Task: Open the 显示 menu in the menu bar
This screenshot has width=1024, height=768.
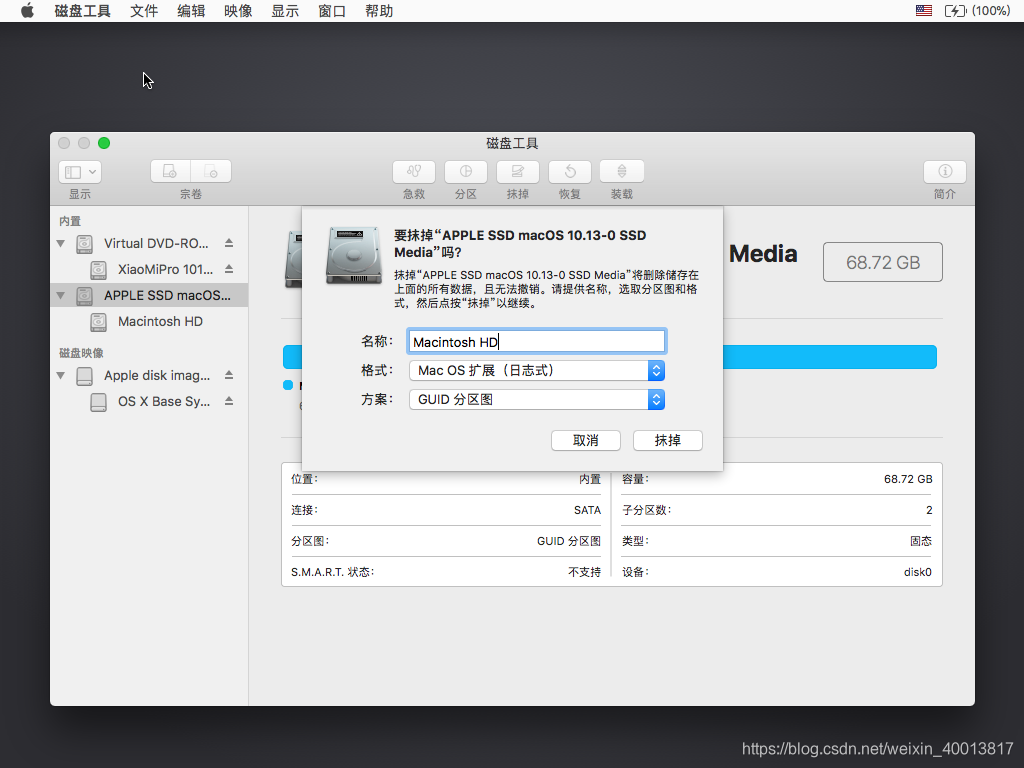Action: coord(285,10)
